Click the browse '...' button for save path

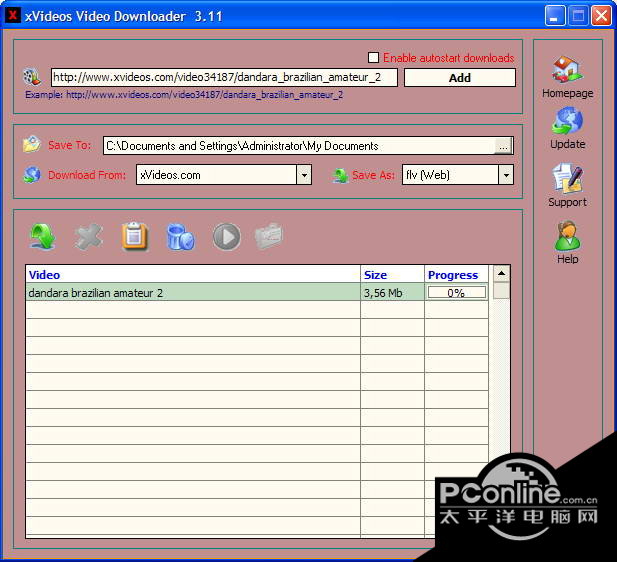click(x=503, y=146)
